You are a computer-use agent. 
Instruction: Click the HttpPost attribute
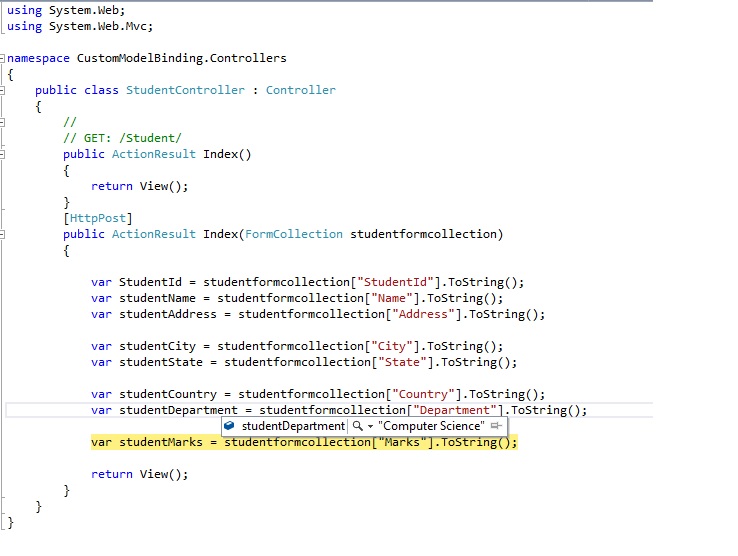[98, 218]
